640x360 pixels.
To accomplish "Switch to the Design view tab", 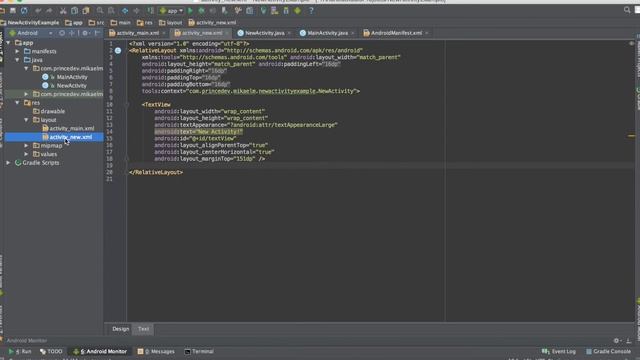I will coord(120,329).
